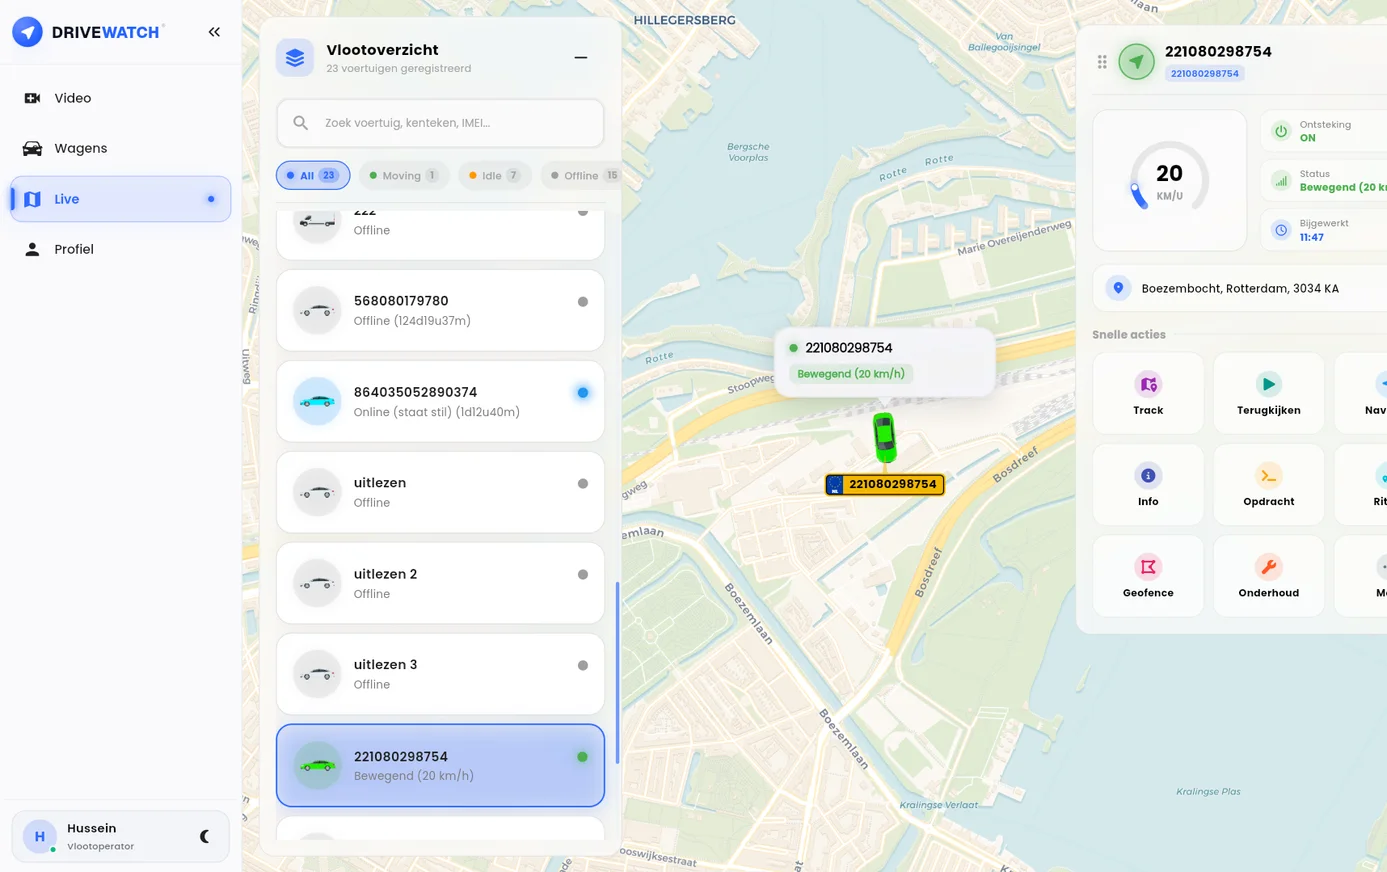Click the car icon of 568080179780
The image size is (1387, 872).
tap(317, 310)
